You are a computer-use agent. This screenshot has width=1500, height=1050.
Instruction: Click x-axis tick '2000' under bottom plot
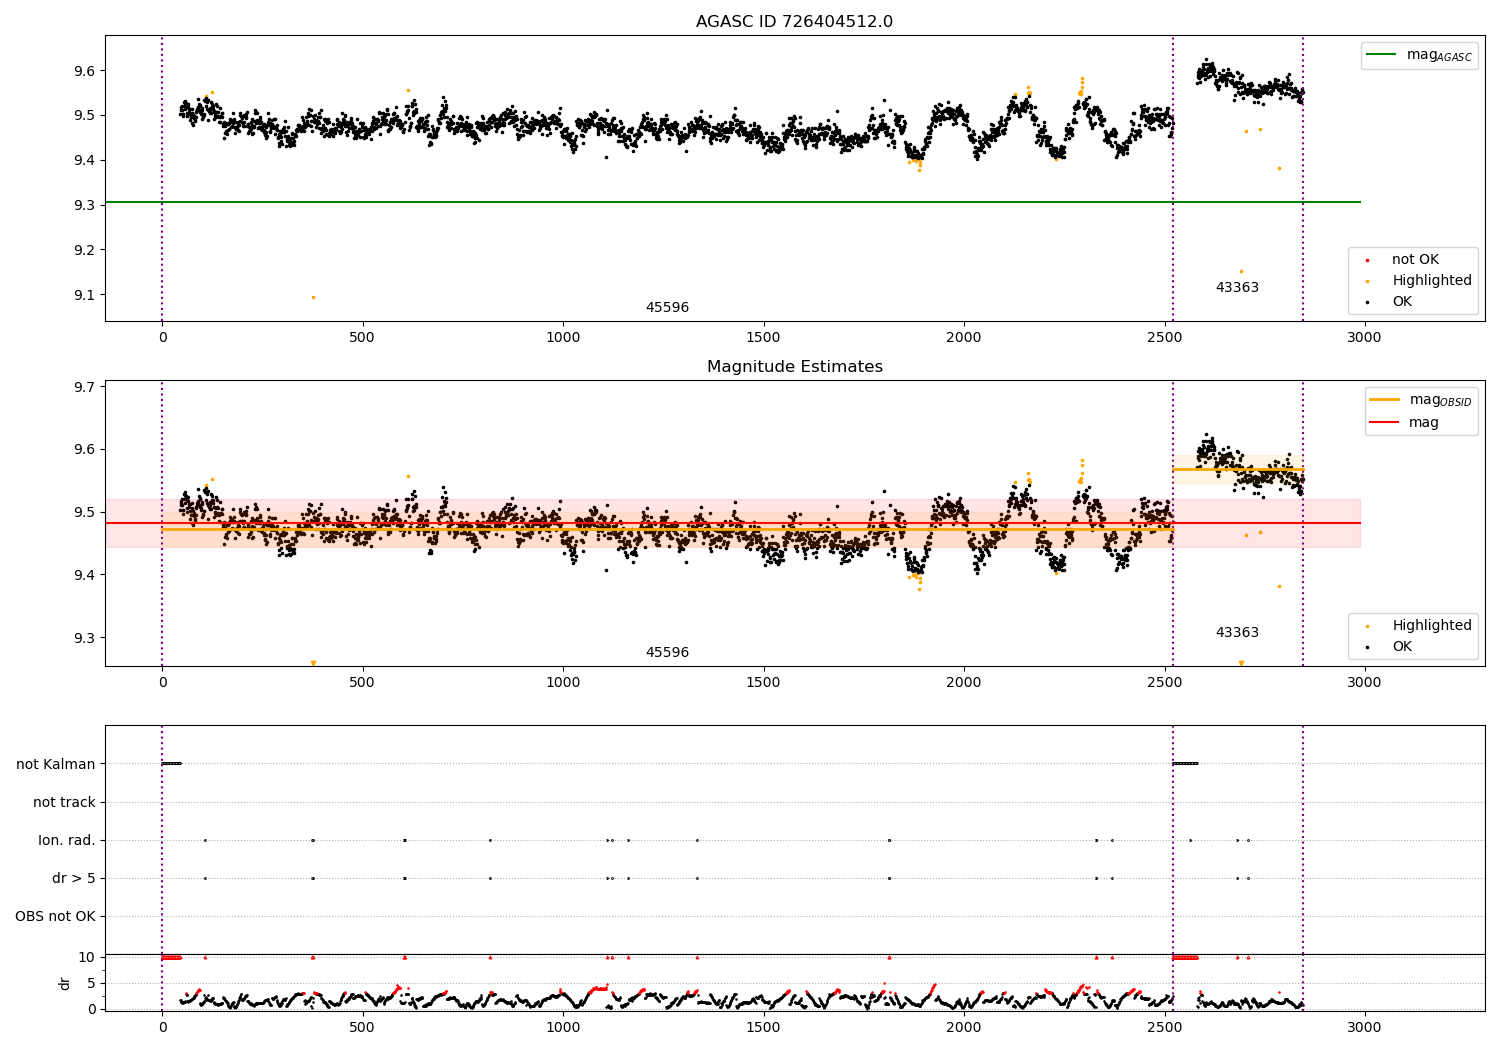(x=964, y=1027)
